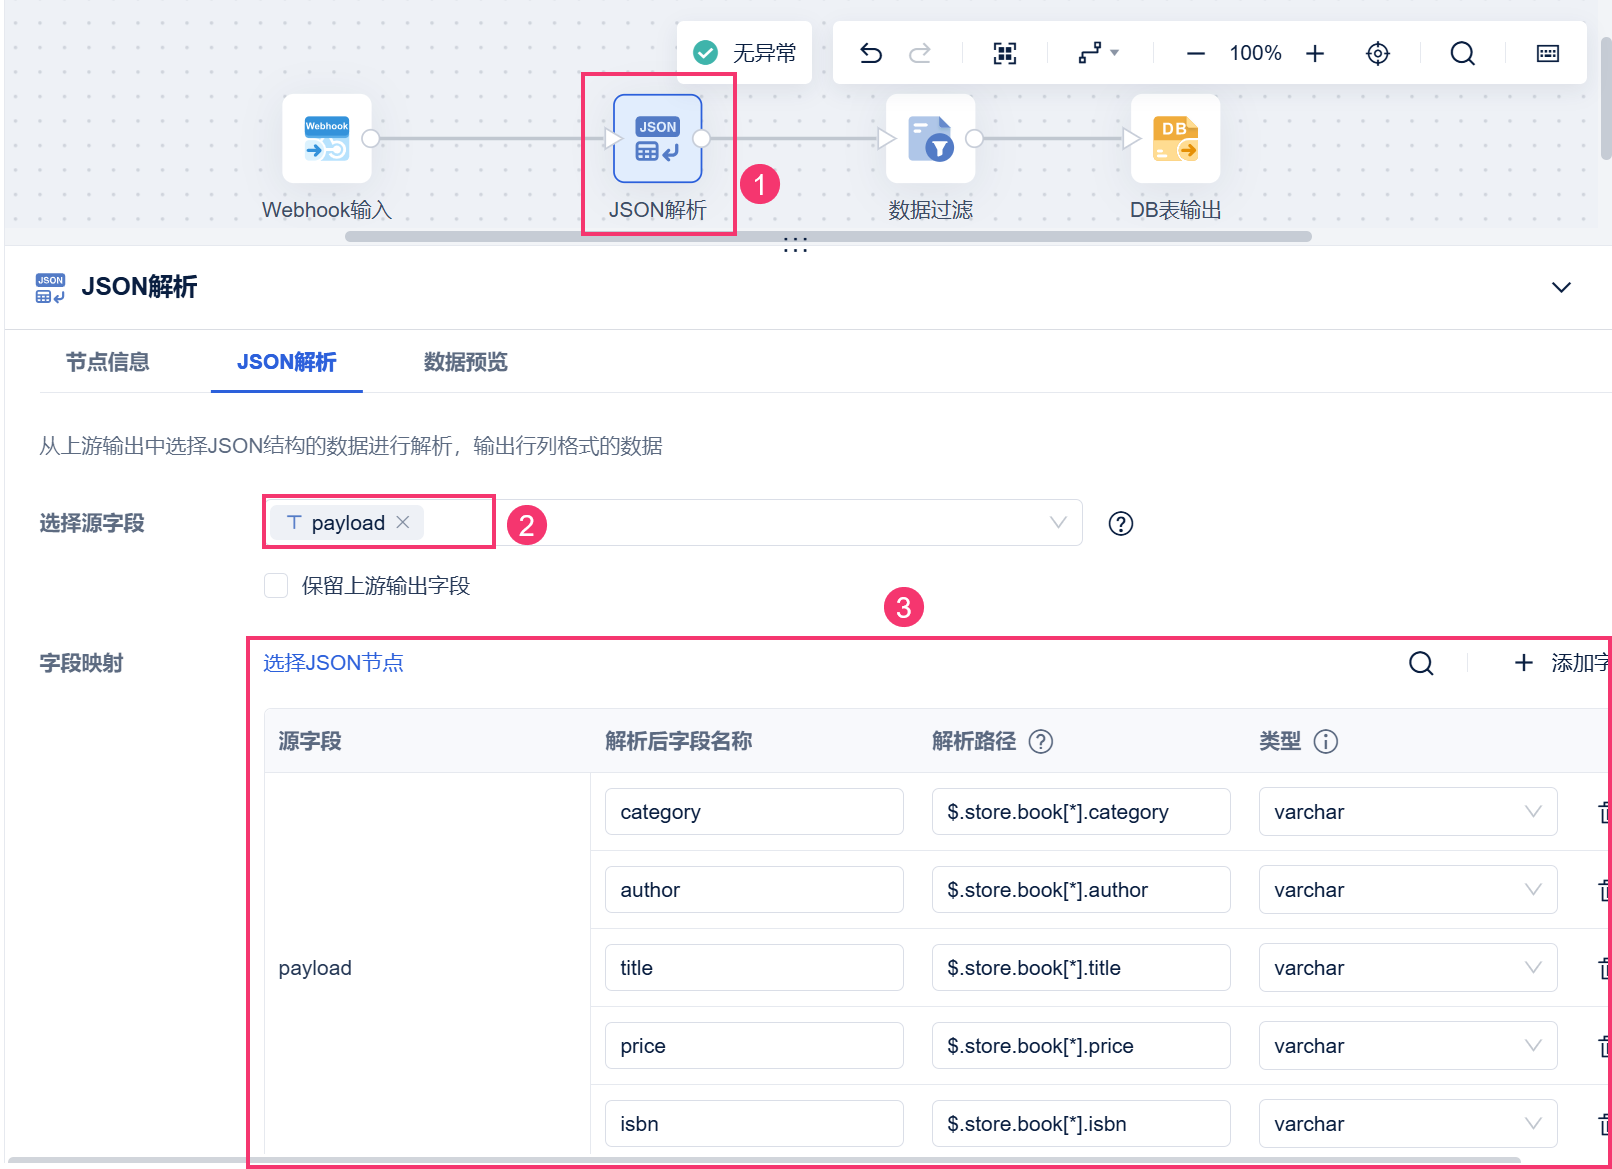
Task: Open the 选择源字段 dropdown
Action: (x=1058, y=522)
